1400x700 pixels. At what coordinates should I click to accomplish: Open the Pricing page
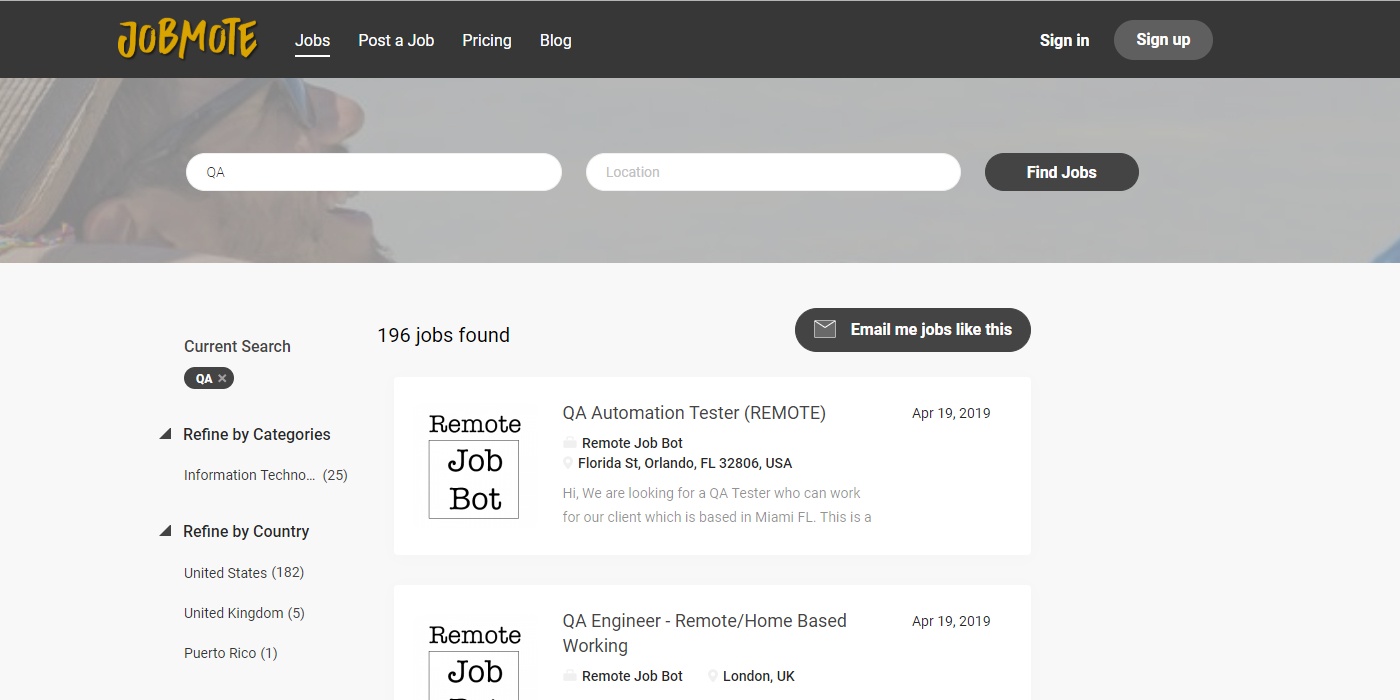tap(487, 41)
